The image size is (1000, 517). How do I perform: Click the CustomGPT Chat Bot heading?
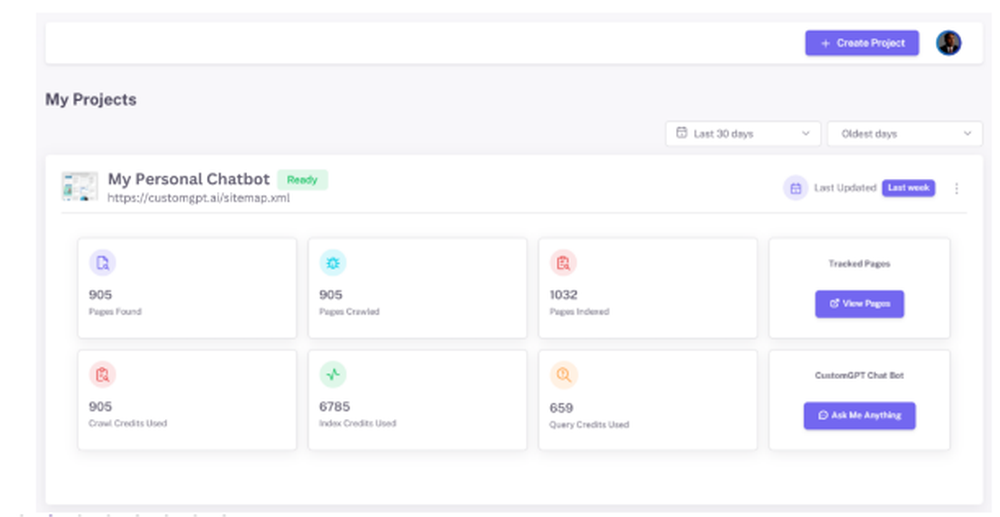[859, 375]
